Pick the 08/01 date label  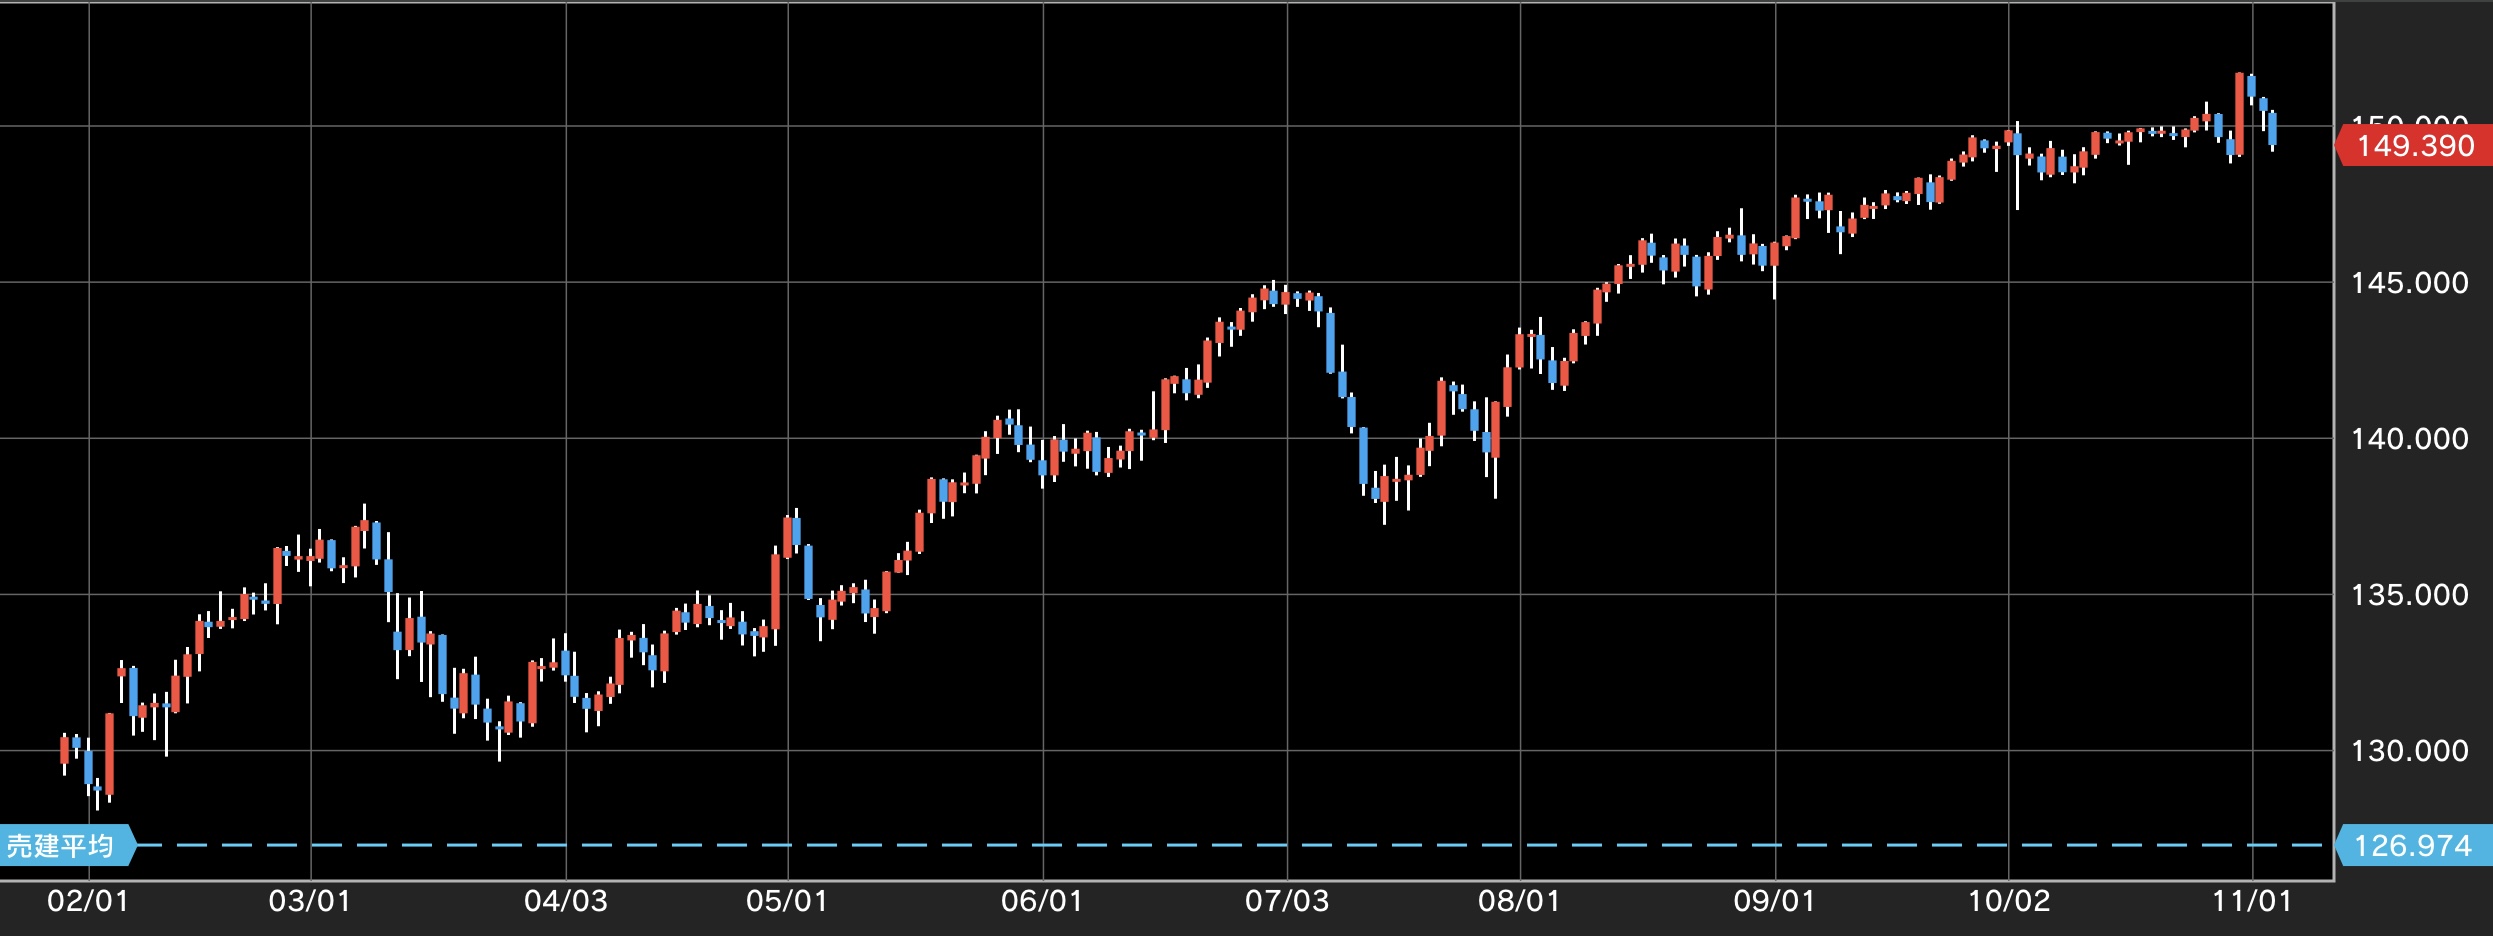click(1519, 901)
